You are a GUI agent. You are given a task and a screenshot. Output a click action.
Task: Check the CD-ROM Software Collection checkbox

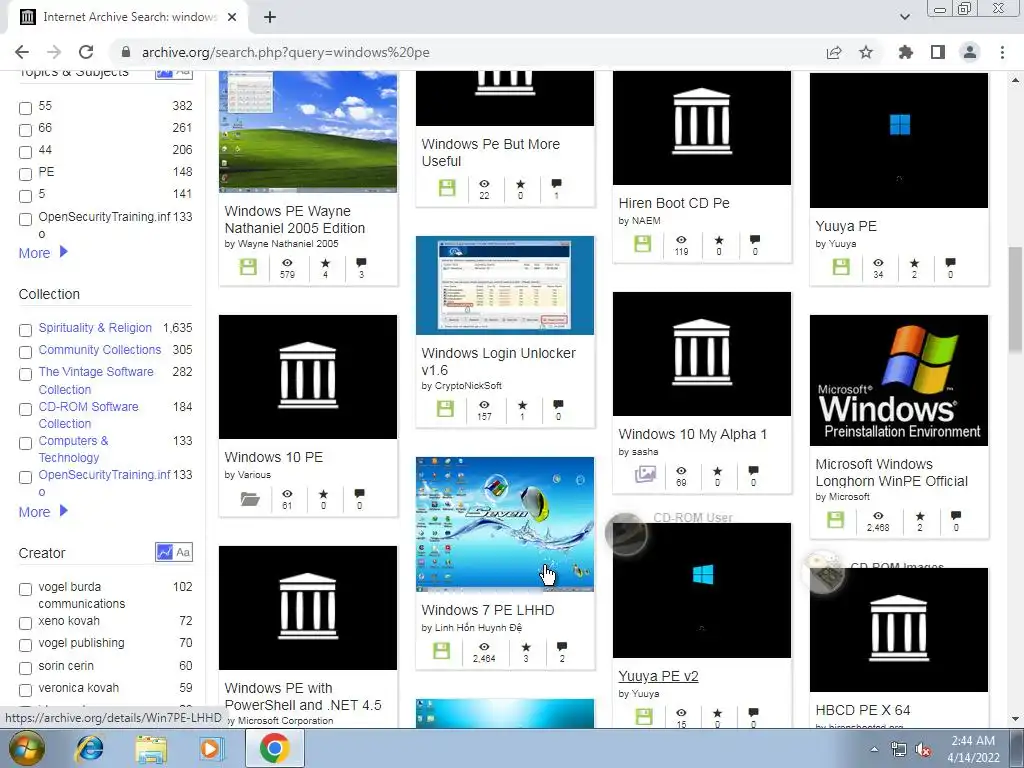[x=25, y=409]
